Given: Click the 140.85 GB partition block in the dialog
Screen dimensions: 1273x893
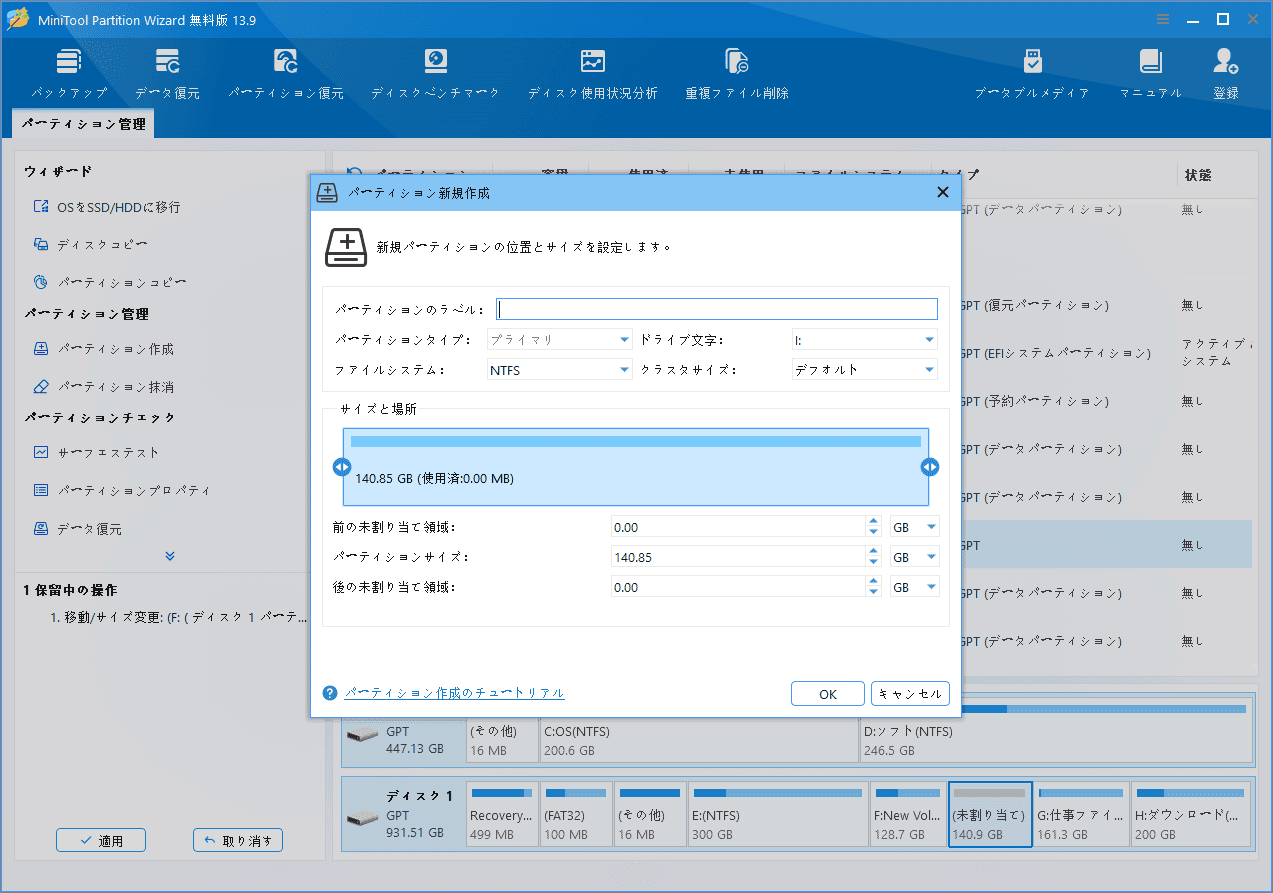Looking at the screenshot, I should 636,467.
